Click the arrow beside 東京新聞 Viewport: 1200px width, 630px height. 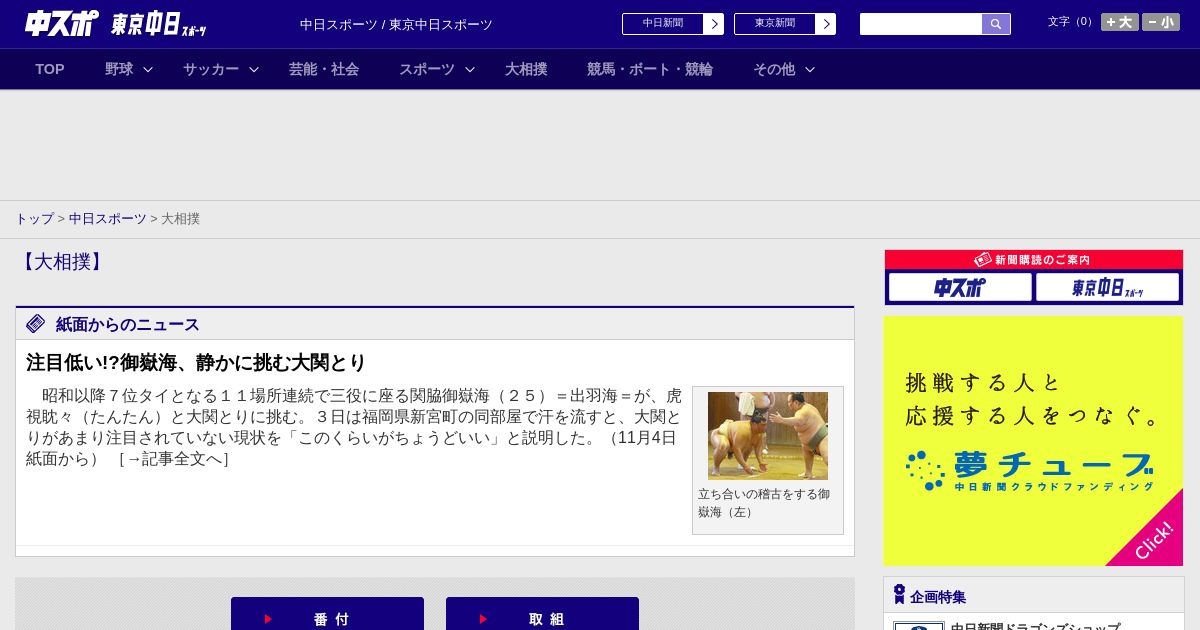(826, 24)
